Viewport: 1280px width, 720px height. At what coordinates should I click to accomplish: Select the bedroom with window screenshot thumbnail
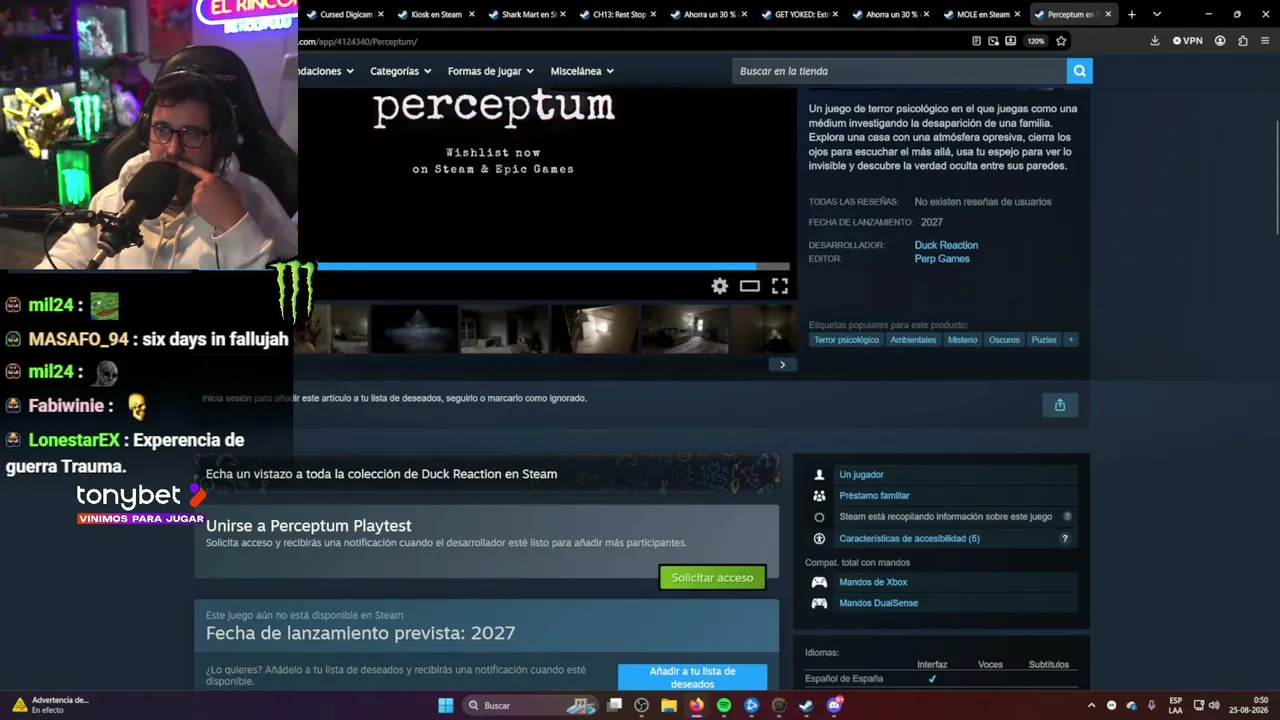(684, 329)
